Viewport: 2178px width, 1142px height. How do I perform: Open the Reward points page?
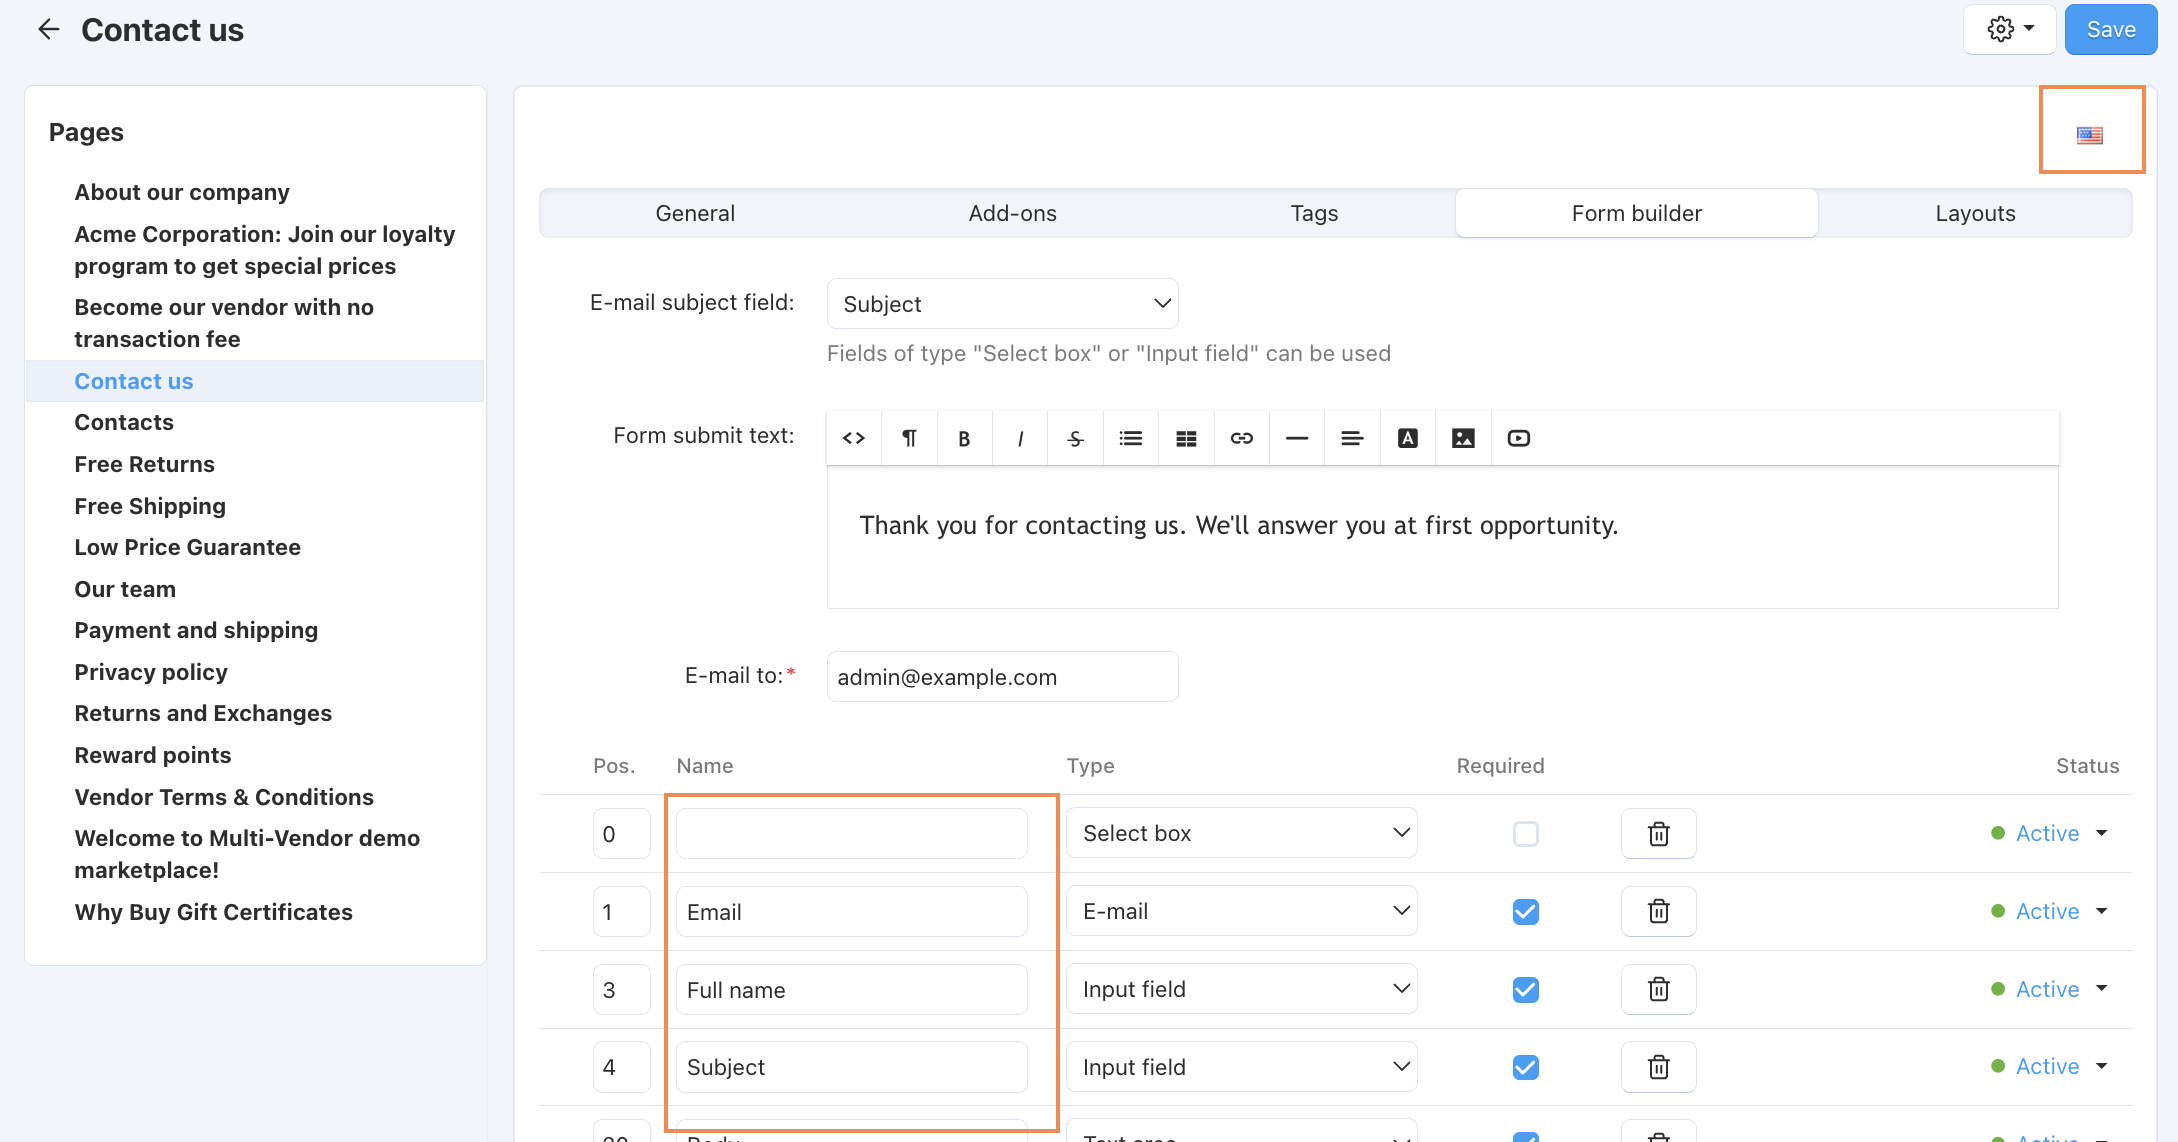(153, 755)
